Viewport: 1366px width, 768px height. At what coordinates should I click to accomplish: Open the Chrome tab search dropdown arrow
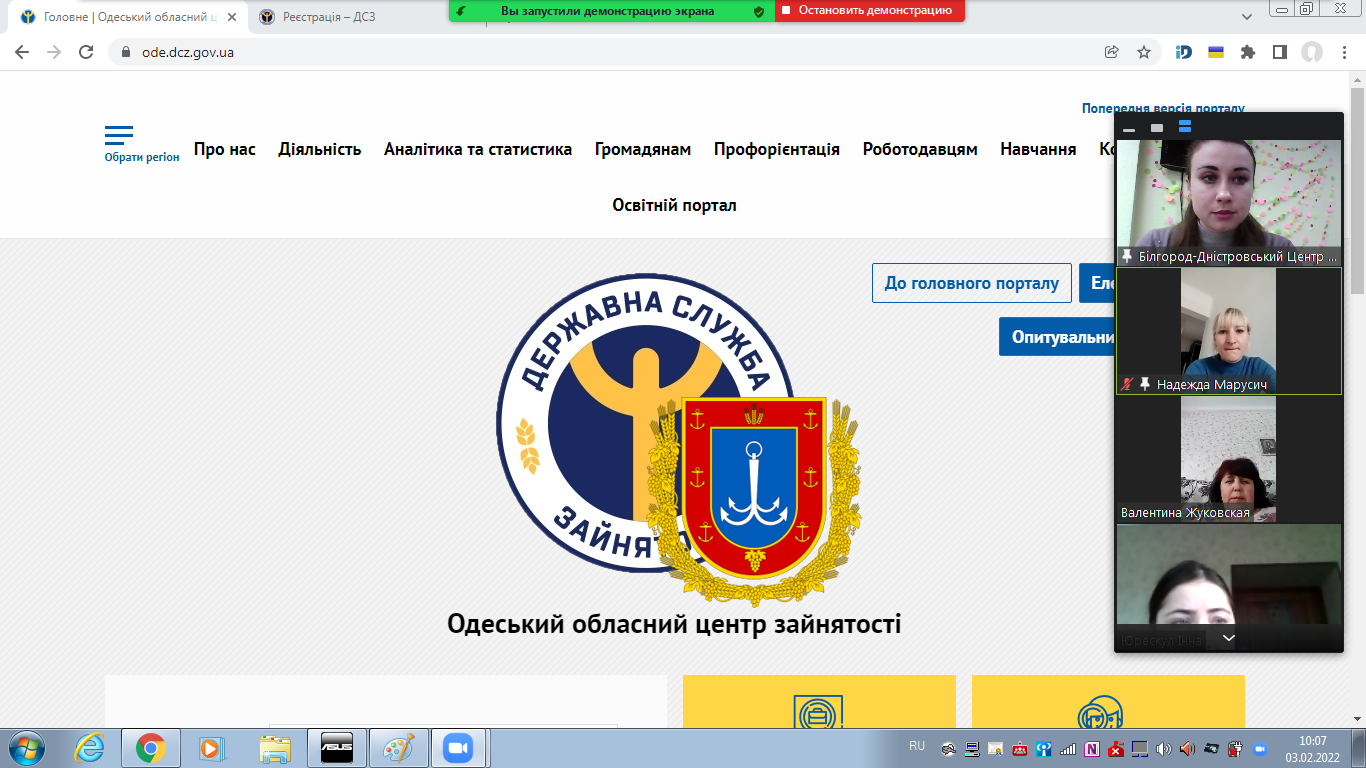click(x=1246, y=17)
